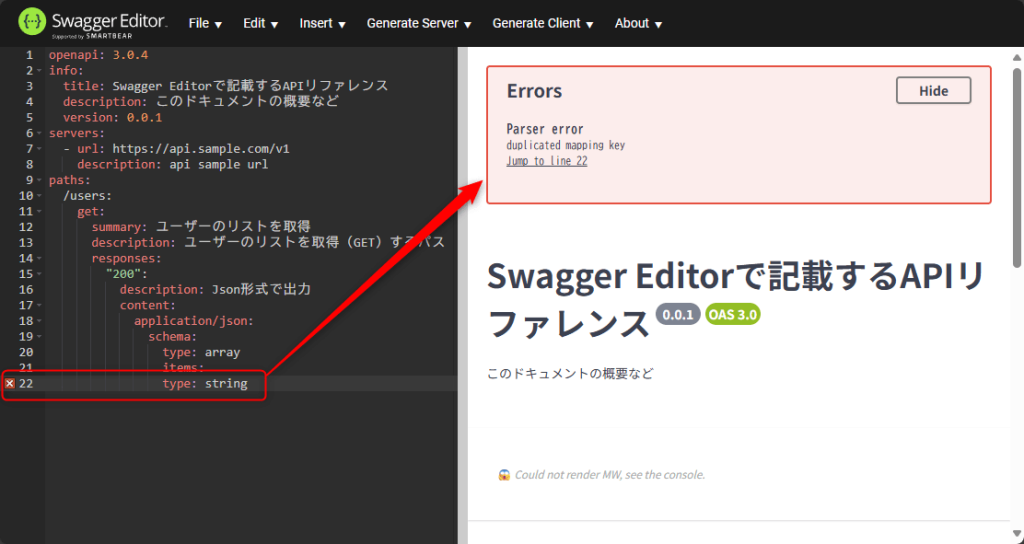This screenshot has width=1024, height=544.
Task: Collapse the responses block on line 14
Action: pos(39,258)
